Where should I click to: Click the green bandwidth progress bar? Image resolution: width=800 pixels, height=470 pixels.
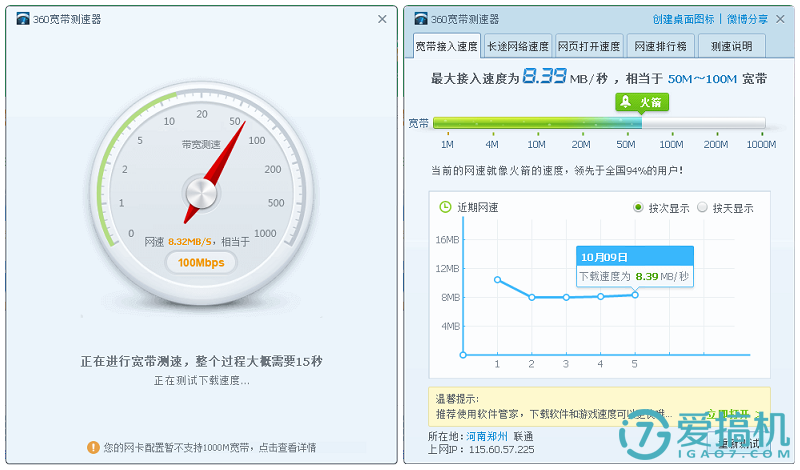pyautogui.click(x=537, y=122)
